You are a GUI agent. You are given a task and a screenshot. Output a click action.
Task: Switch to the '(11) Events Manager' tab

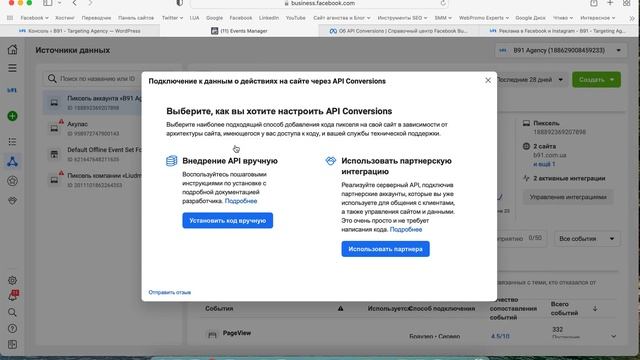click(x=239, y=31)
